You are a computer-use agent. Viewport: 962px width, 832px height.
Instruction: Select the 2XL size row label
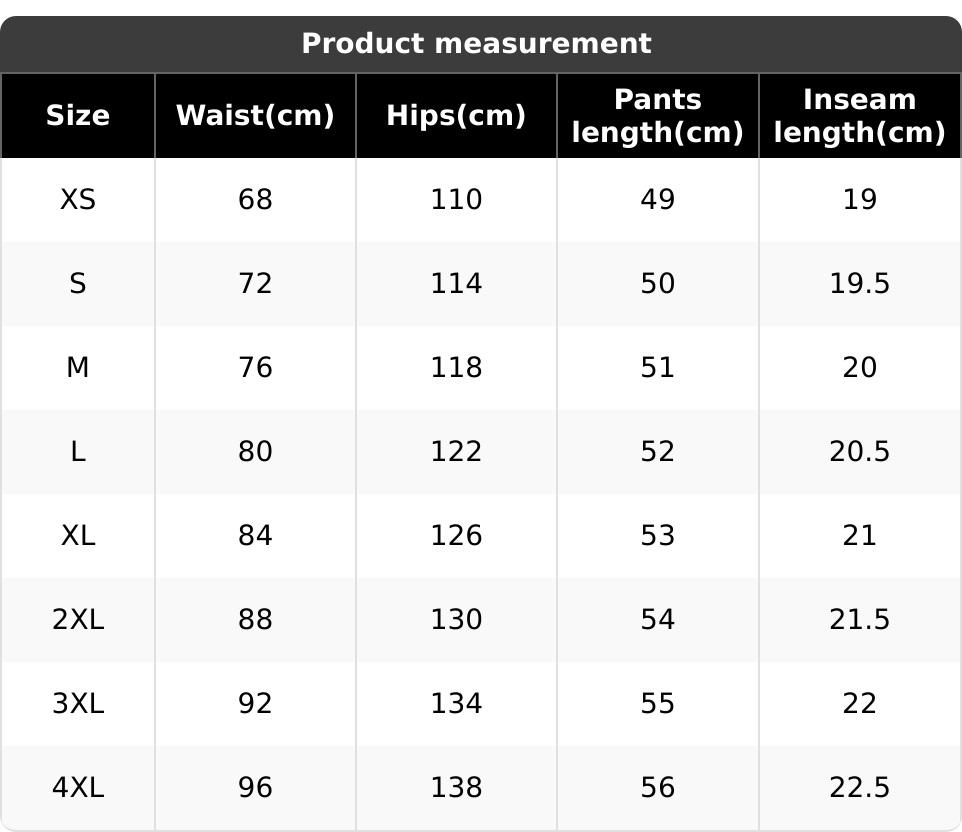coord(78,620)
